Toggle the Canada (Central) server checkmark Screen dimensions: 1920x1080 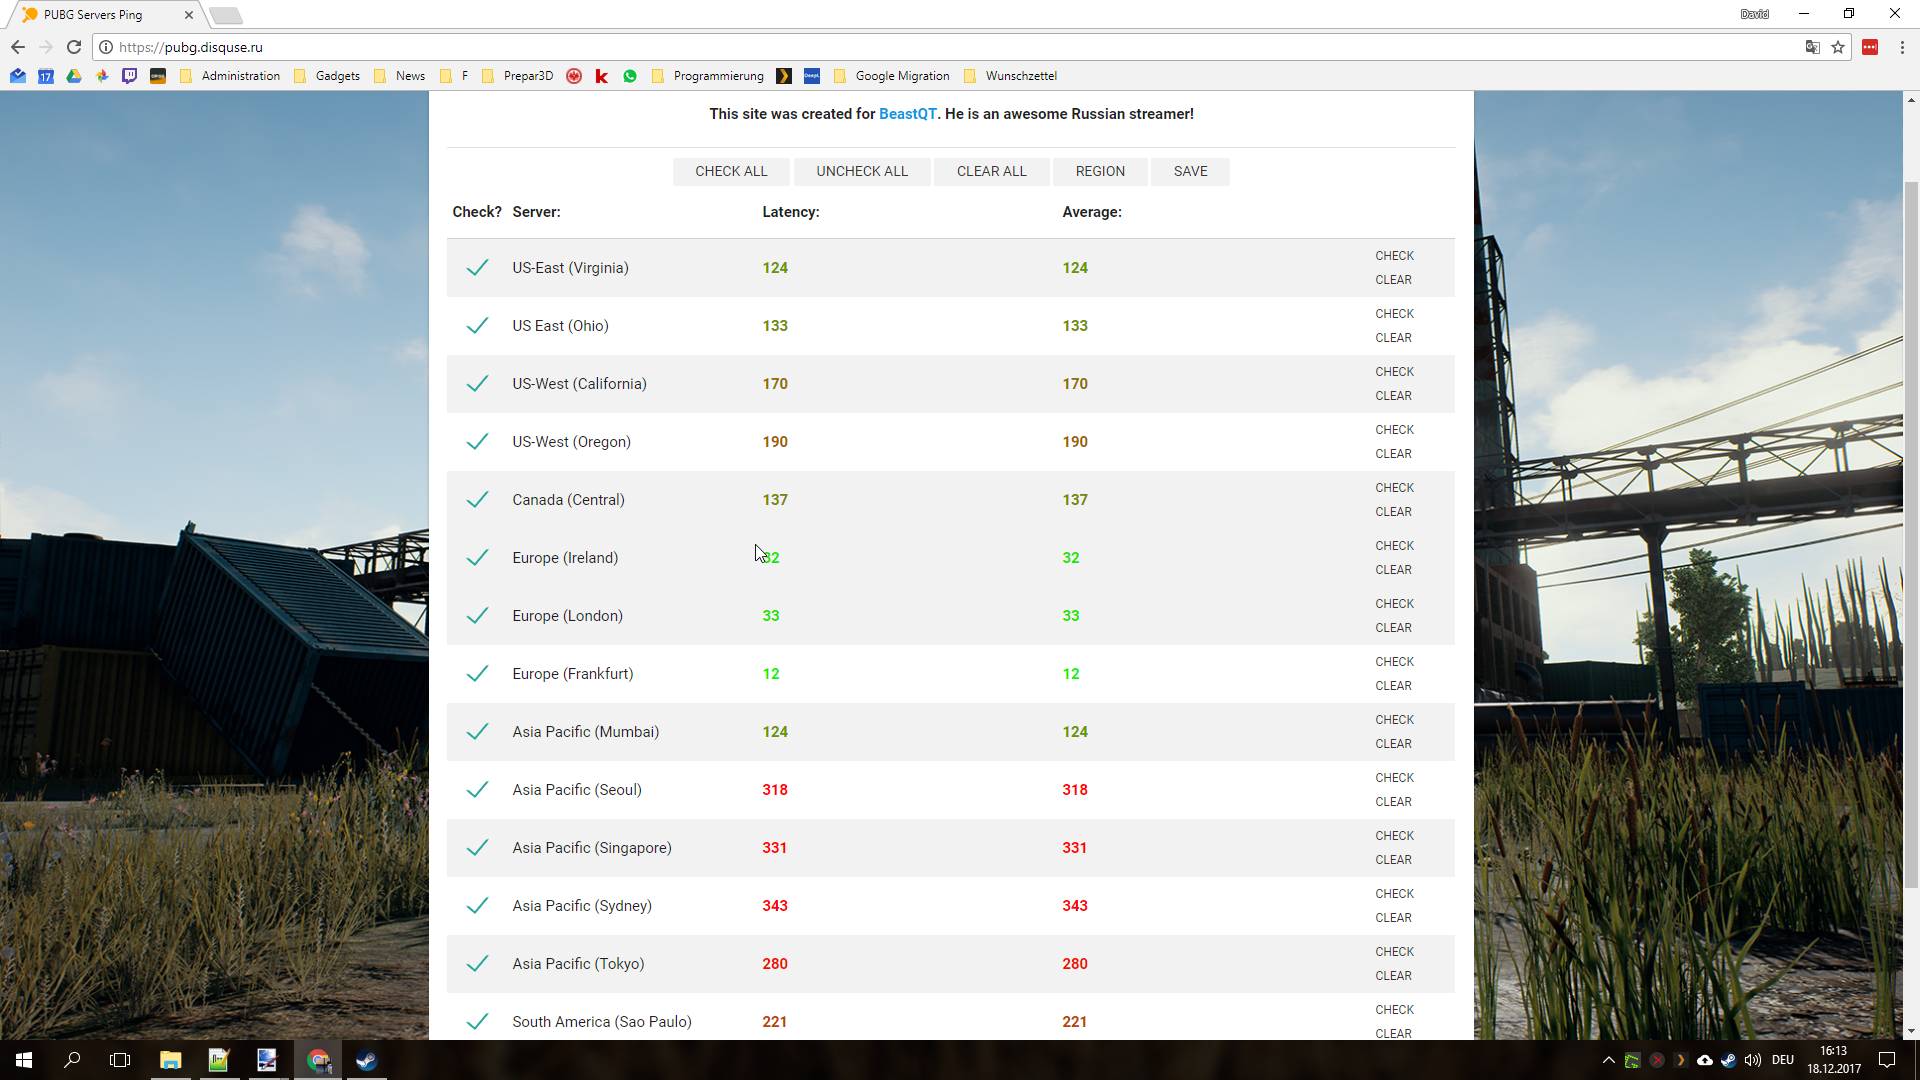point(478,500)
